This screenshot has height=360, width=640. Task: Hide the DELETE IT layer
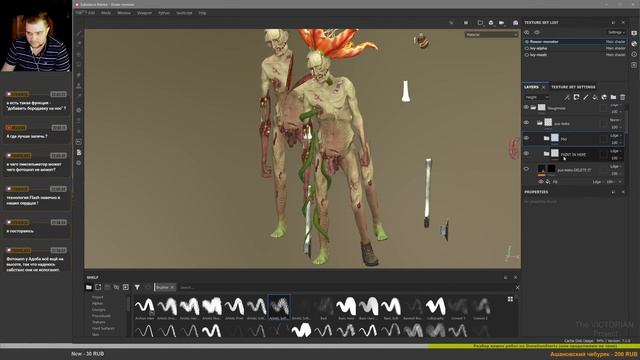tap(526, 169)
